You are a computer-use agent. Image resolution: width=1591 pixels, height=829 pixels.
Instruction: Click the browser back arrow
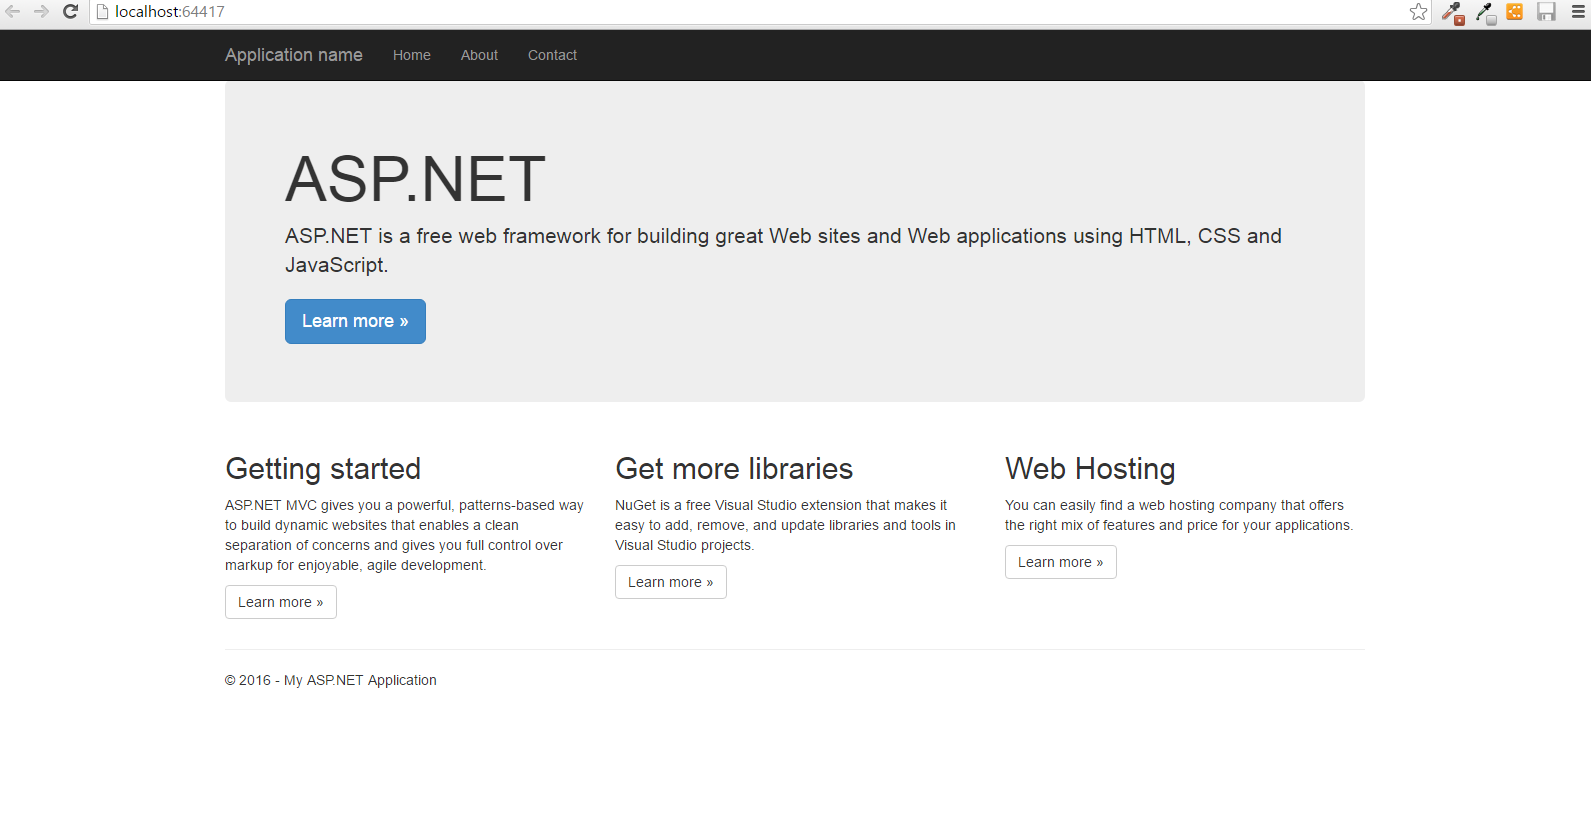tap(13, 12)
